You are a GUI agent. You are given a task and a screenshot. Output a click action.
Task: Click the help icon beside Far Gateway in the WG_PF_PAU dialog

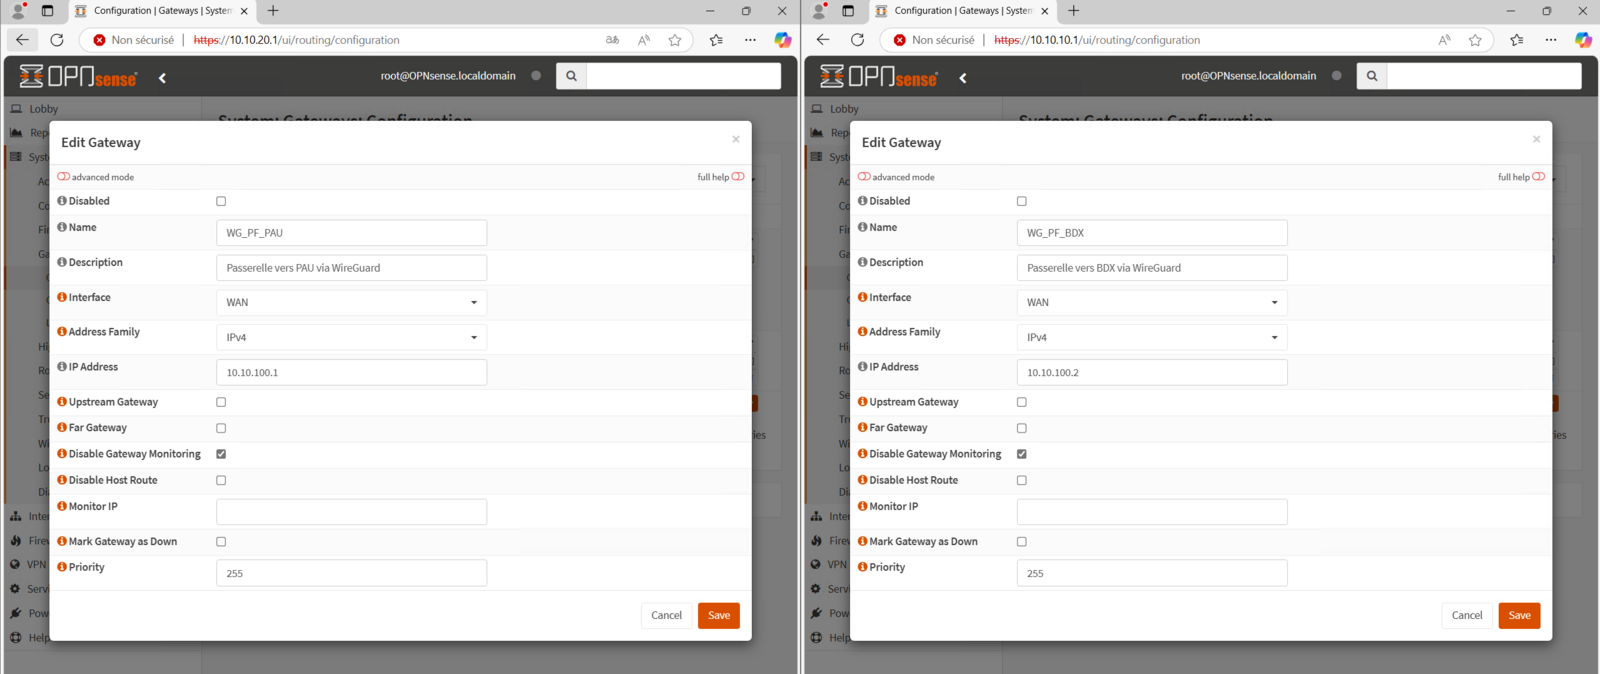click(x=62, y=428)
